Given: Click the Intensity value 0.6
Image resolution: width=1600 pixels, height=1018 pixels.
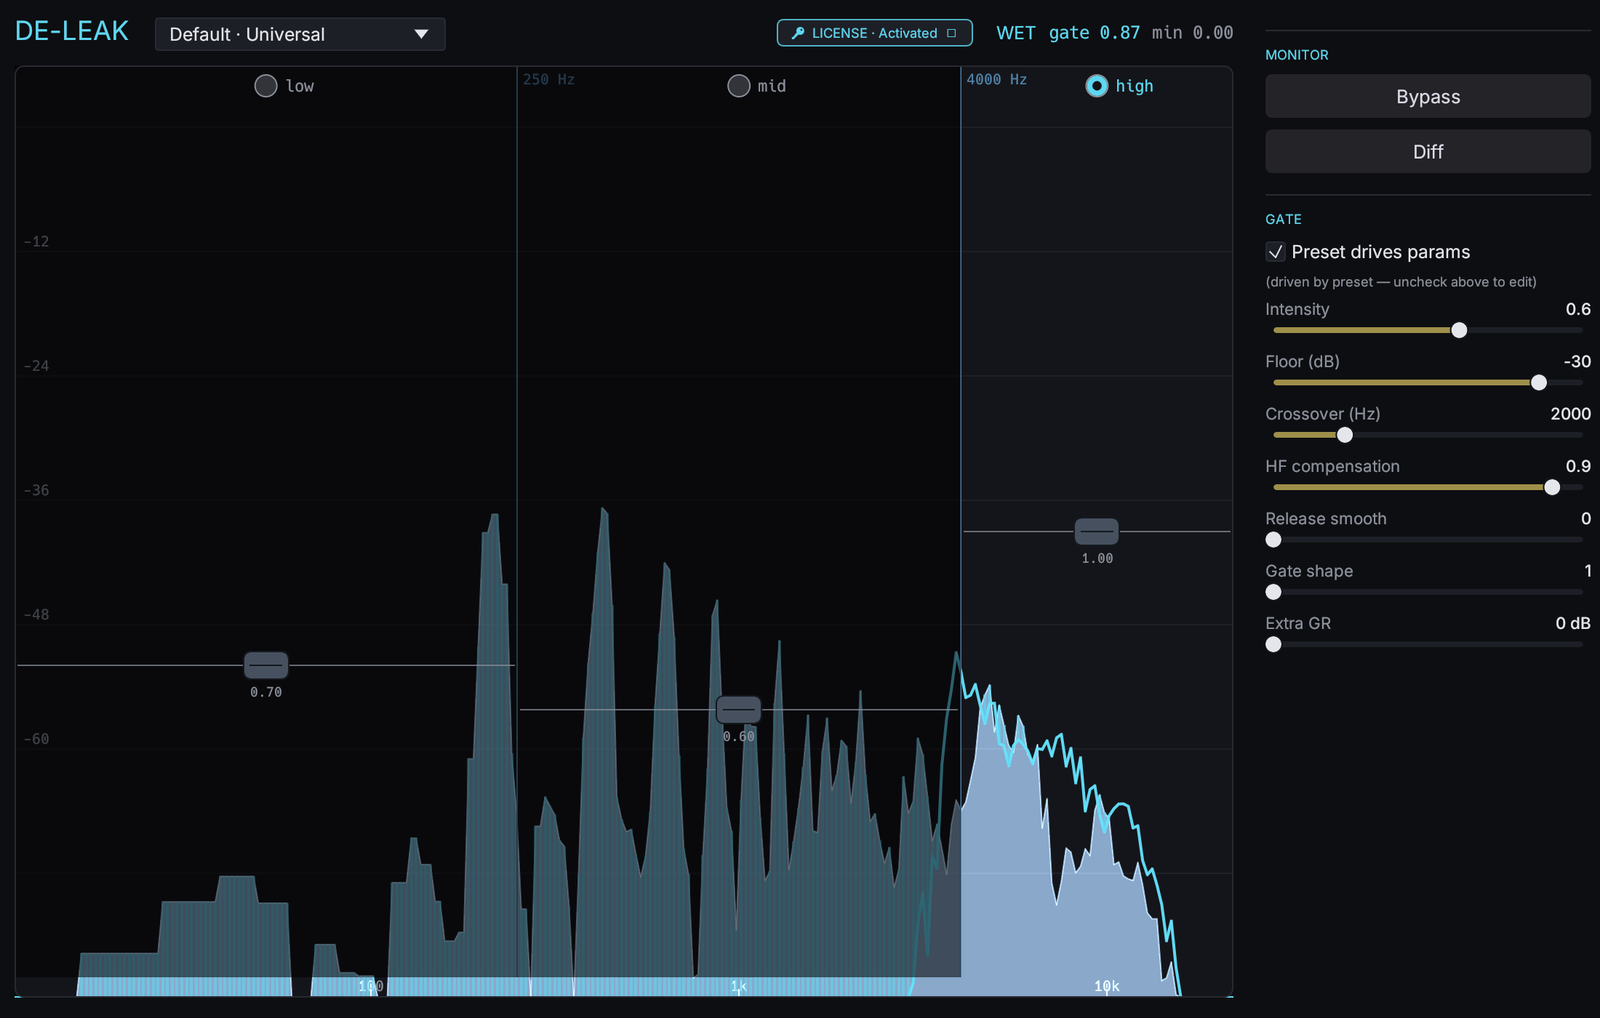Looking at the screenshot, I should tap(1578, 310).
